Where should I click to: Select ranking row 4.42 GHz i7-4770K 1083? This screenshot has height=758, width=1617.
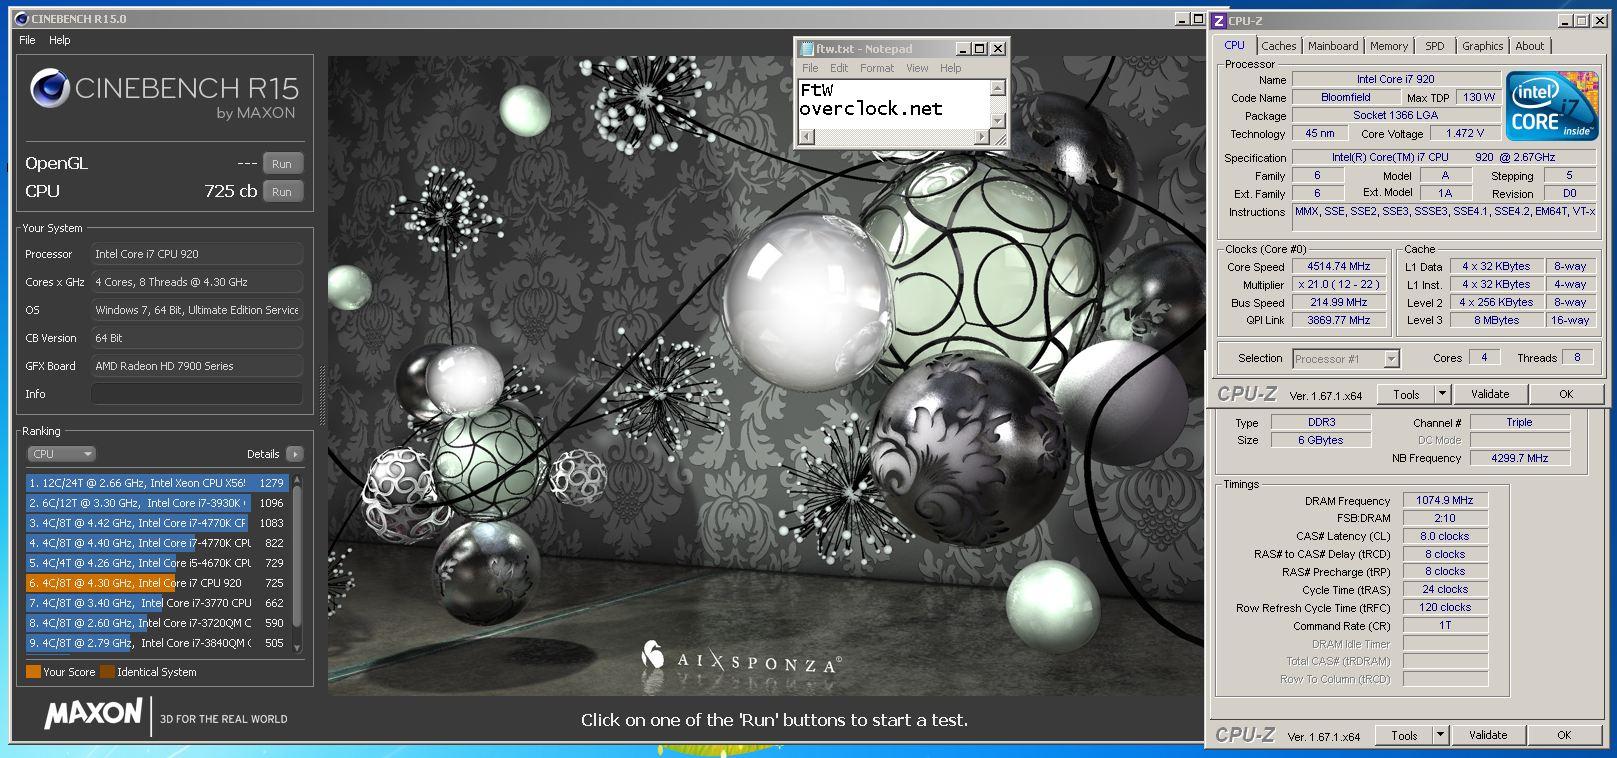(x=157, y=523)
